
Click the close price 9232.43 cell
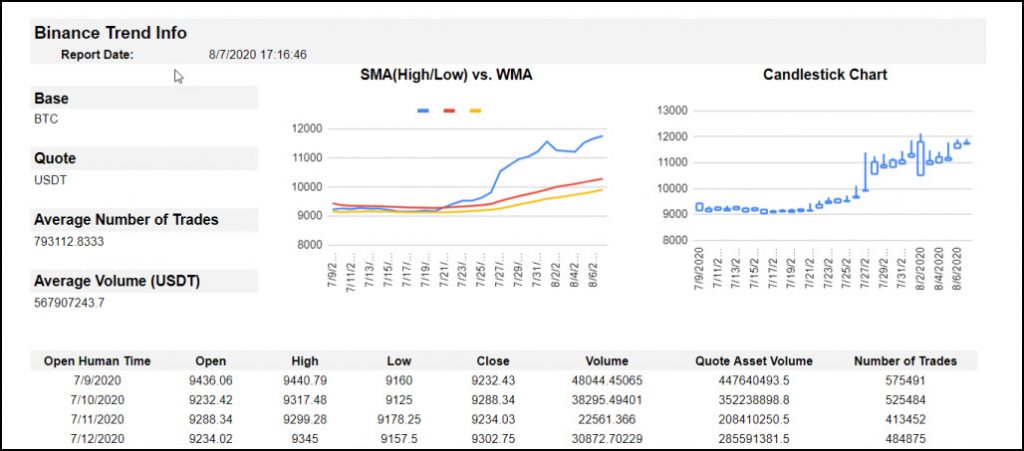(493, 380)
